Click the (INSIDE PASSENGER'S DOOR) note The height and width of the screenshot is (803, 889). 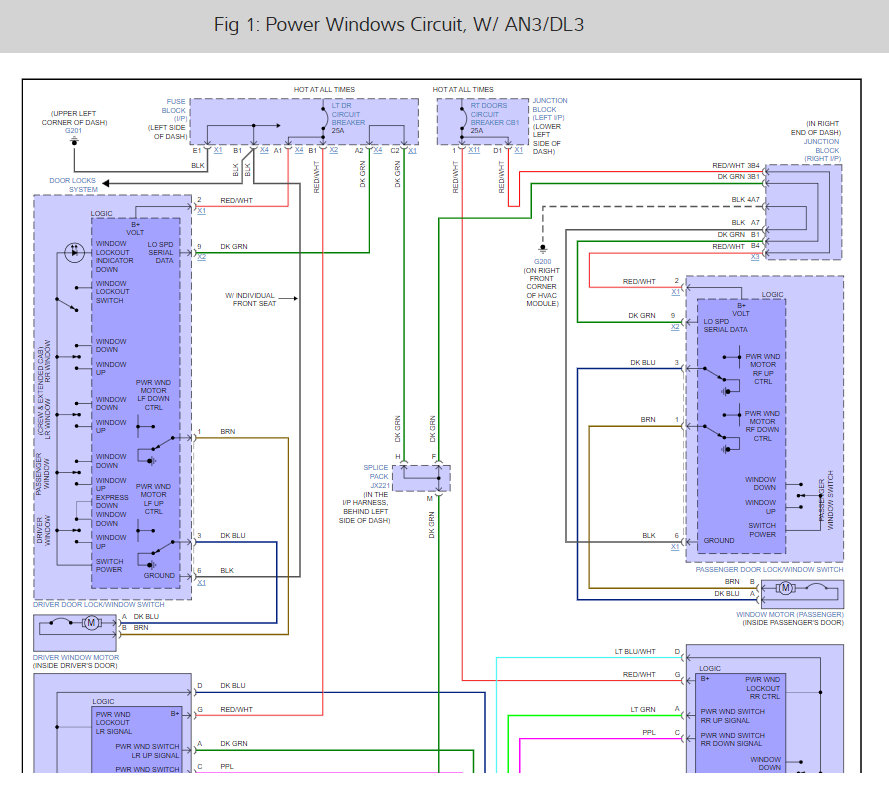click(793, 623)
